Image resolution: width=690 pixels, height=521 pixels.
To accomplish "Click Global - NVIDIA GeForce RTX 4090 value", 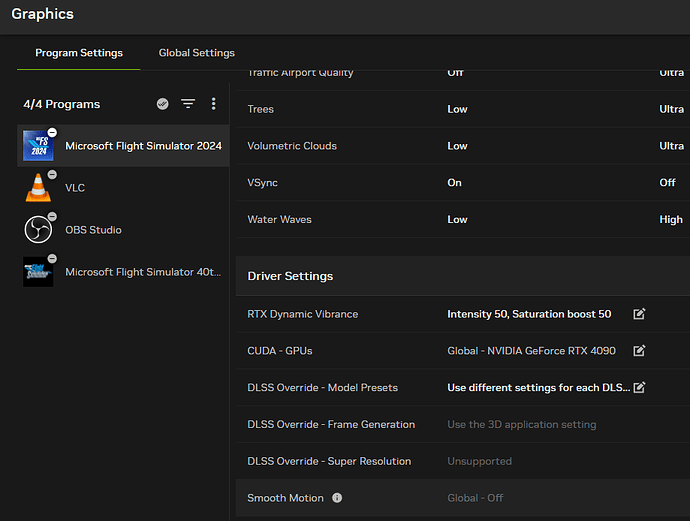I will (531, 351).
